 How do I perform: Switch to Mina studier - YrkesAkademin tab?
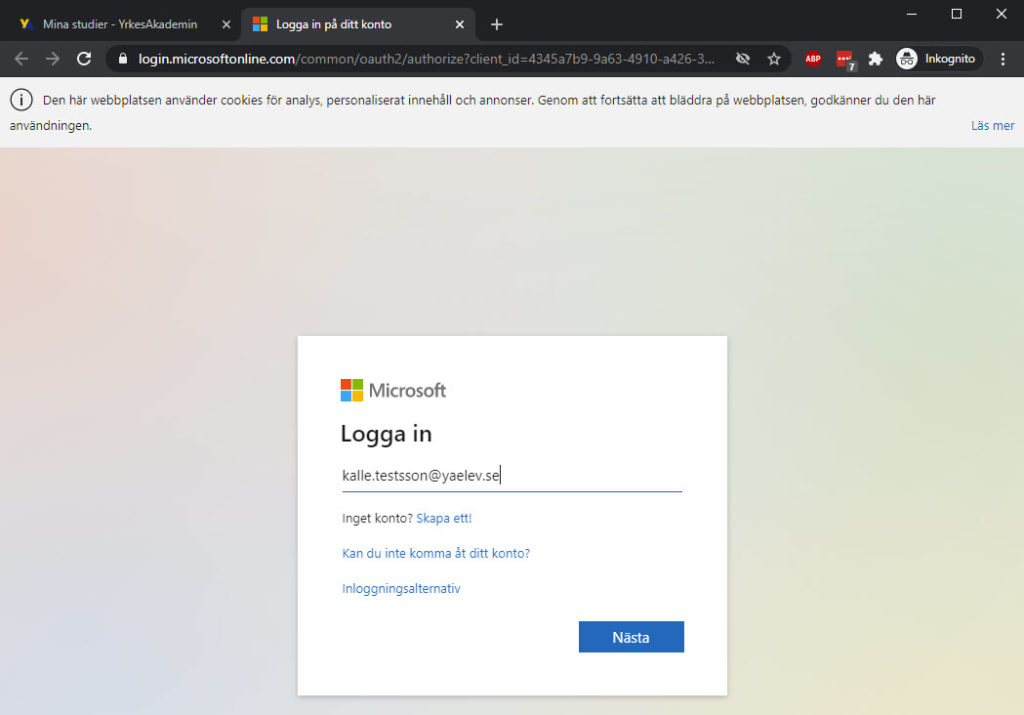click(120, 24)
